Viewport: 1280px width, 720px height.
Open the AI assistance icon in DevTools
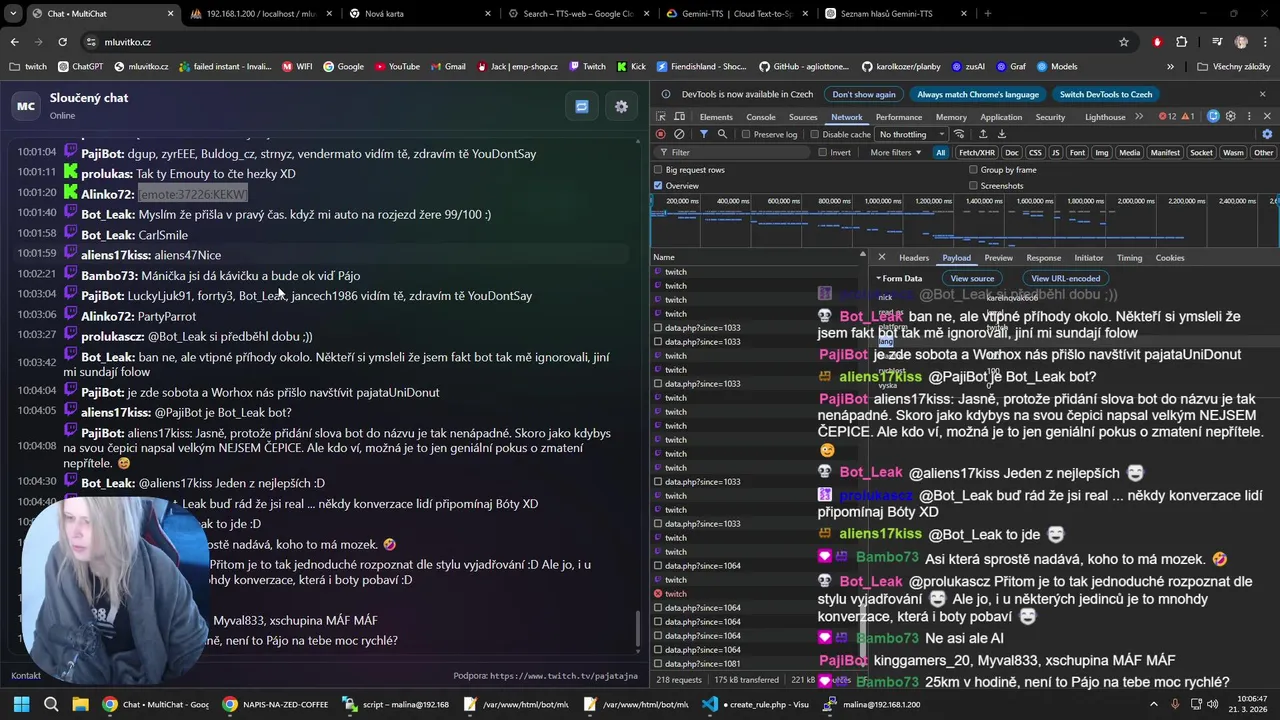pyautogui.click(x=1213, y=117)
